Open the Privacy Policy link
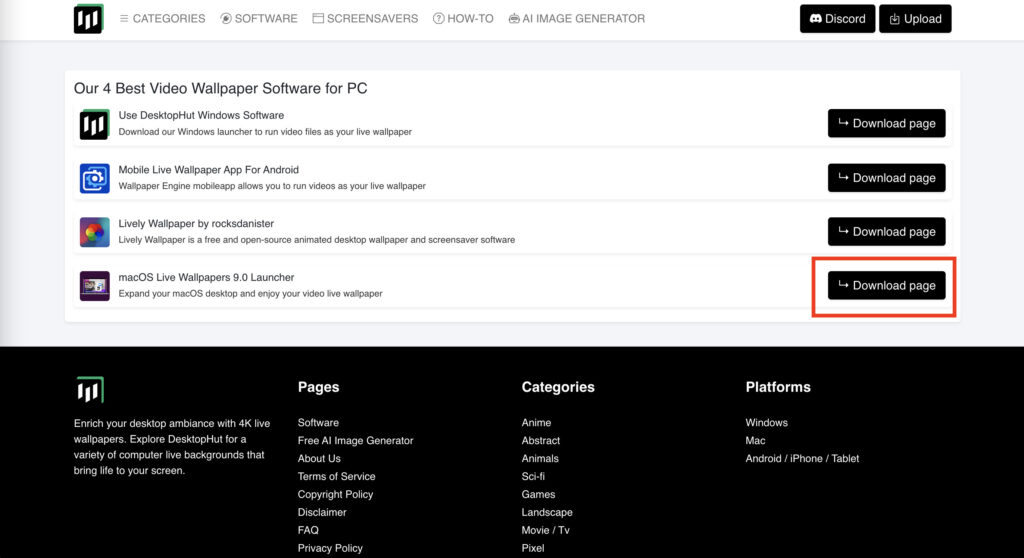 pos(330,548)
